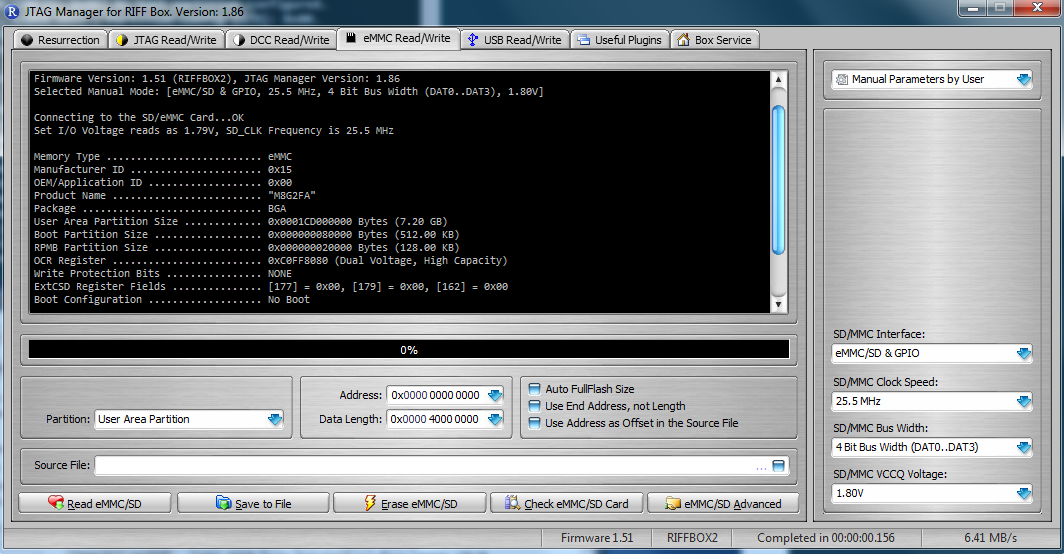Click the heart icon on Read eMMC/SD

click(x=56, y=503)
